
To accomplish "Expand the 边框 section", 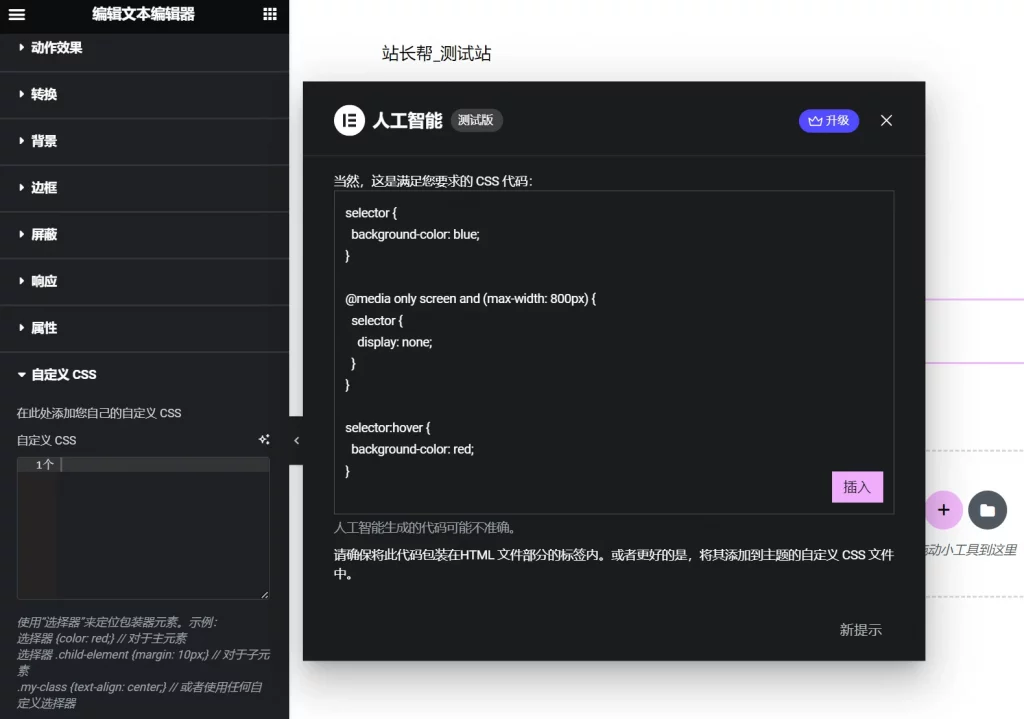I will pos(44,188).
